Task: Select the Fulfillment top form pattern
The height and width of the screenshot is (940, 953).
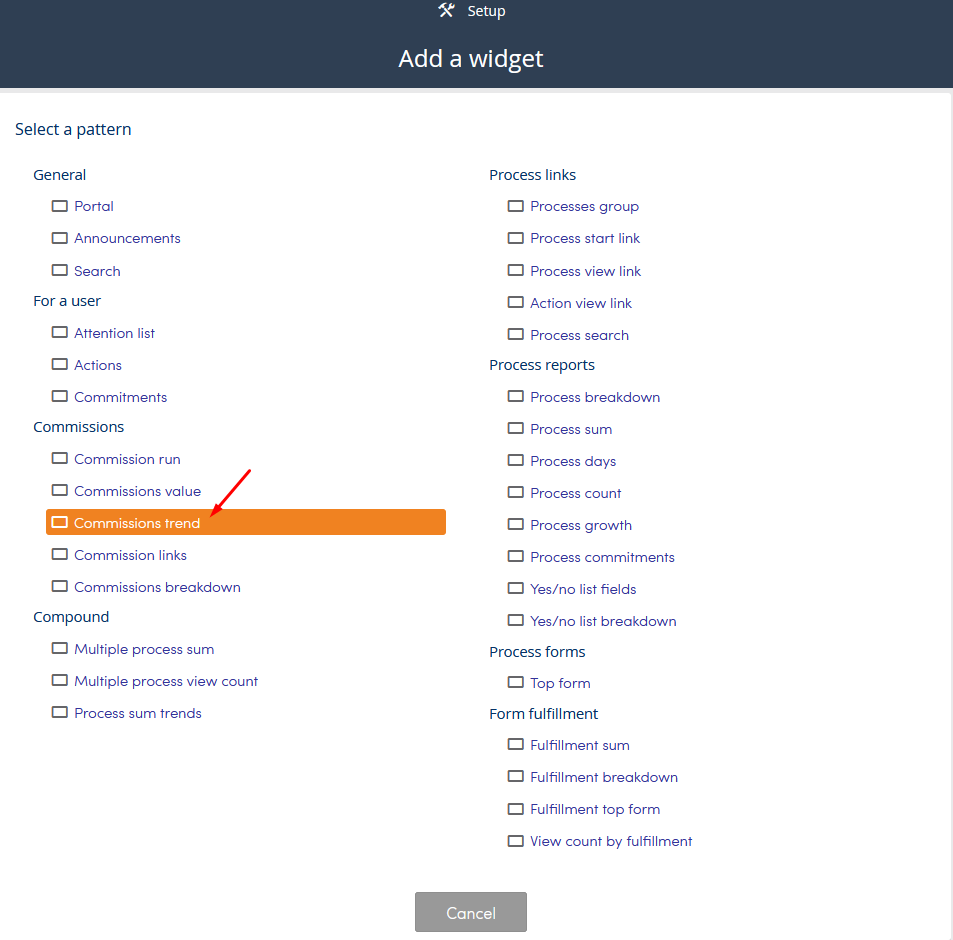Action: pyautogui.click(x=594, y=809)
